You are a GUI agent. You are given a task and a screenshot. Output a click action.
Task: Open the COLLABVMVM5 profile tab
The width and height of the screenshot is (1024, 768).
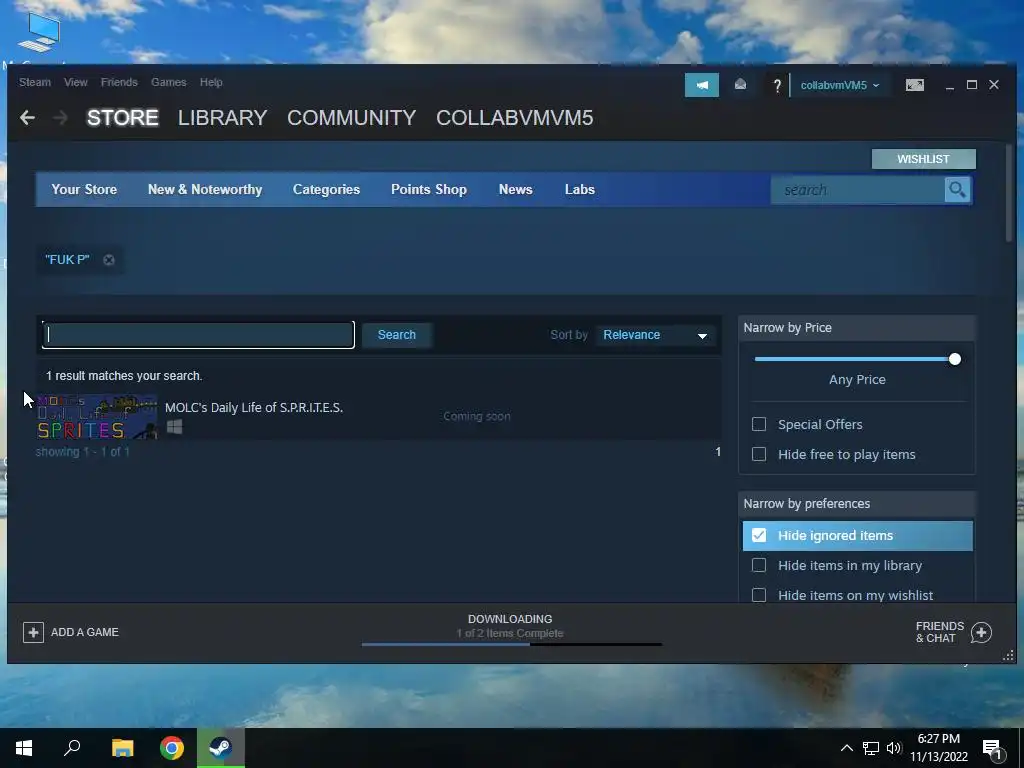[x=515, y=118]
